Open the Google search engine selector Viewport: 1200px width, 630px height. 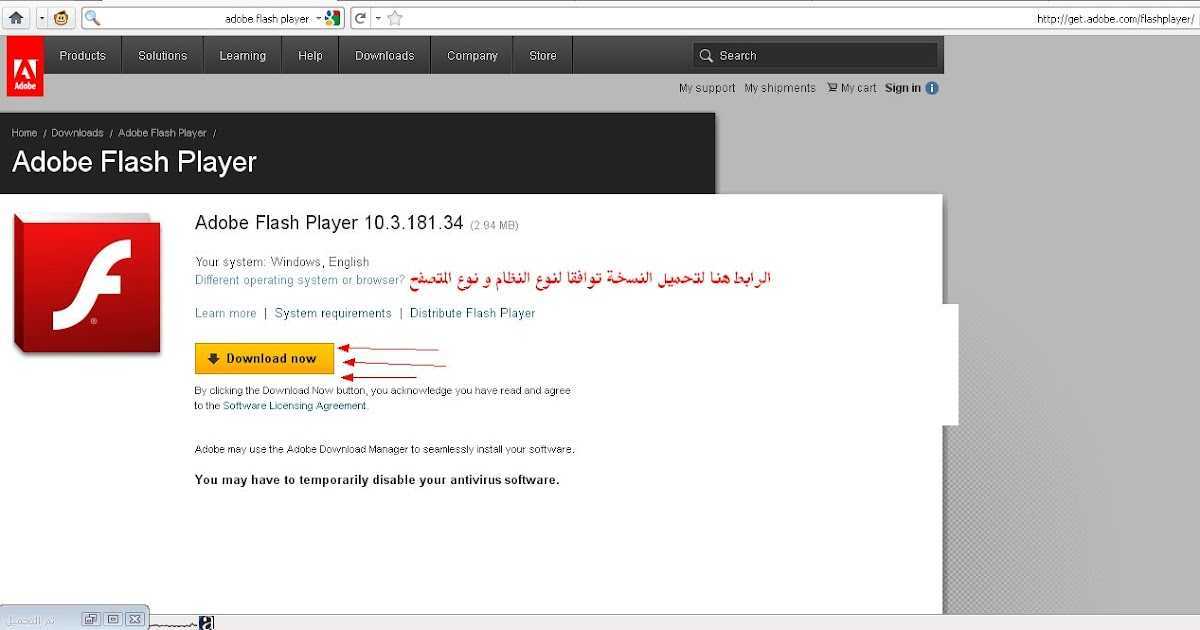[x=330, y=18]
